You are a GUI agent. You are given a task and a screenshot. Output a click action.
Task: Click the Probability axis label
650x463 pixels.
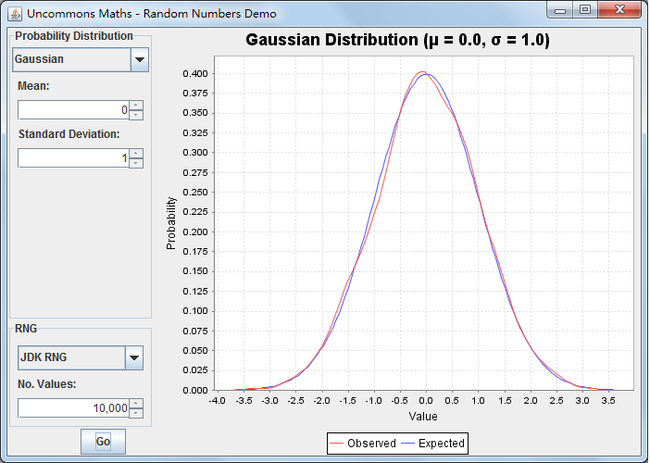(x=171, y=223)
